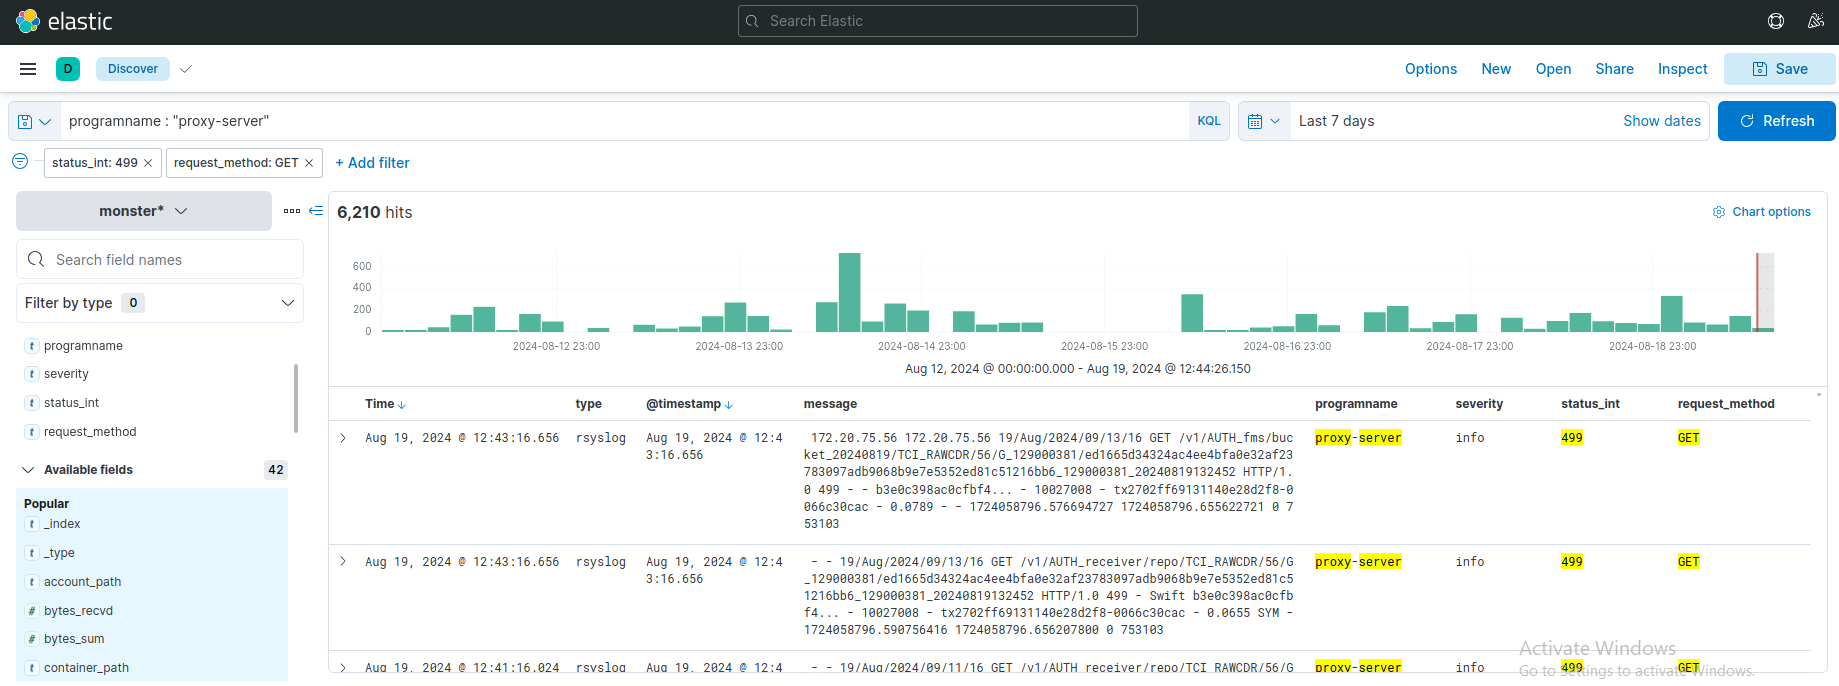Open the monster* index pattern dropdown
This screenshot has height=686, width=1839.
click(x=144, y=211)
